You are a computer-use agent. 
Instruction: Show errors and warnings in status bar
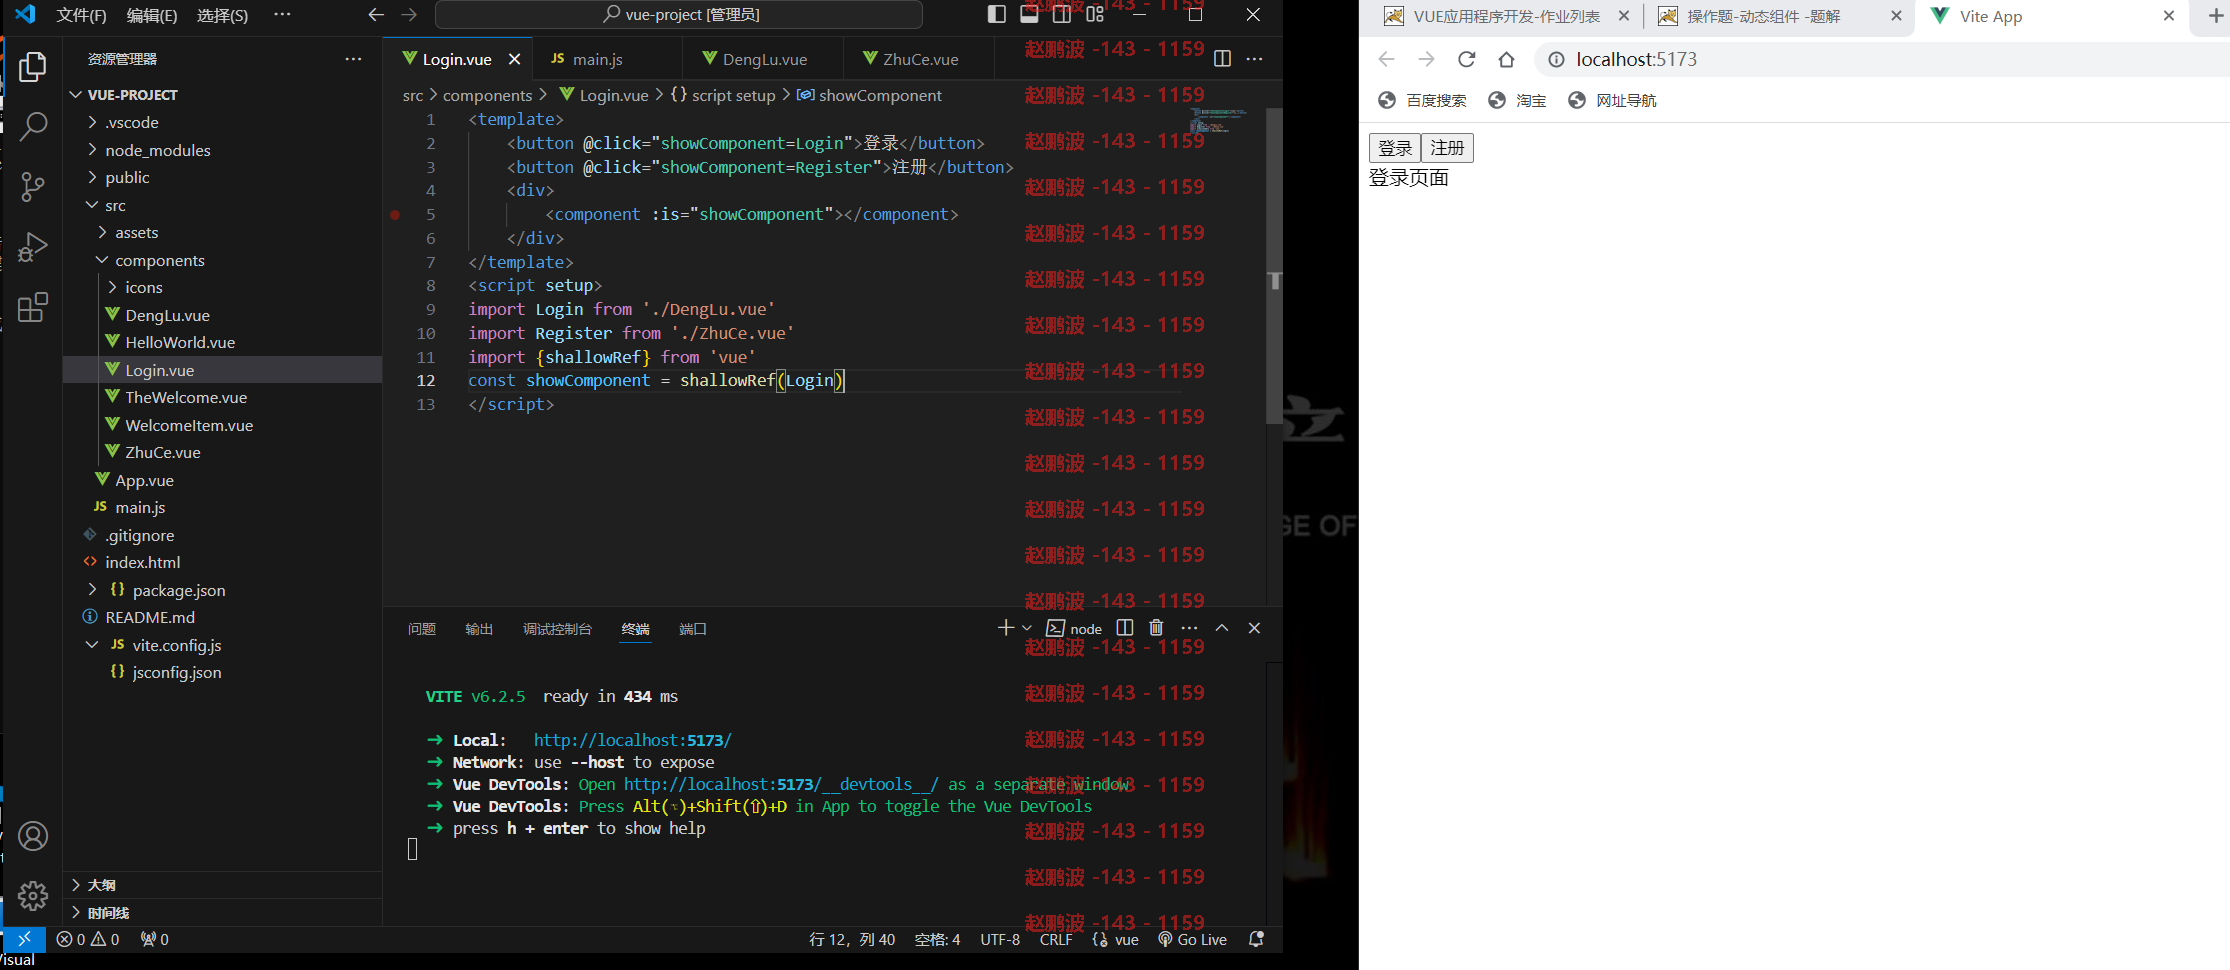(88, 939)
